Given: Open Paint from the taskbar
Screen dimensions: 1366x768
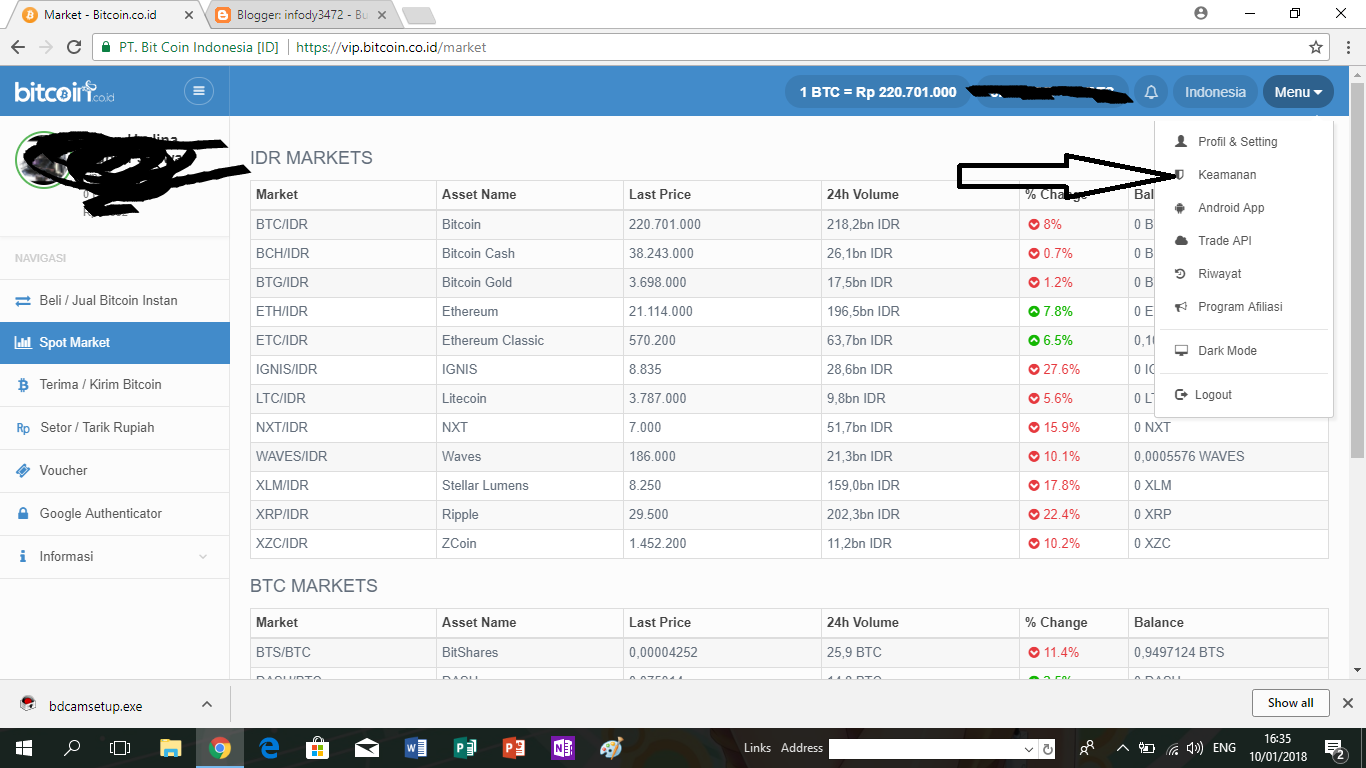Looking at the screenshot, I should tap(611, 748).
